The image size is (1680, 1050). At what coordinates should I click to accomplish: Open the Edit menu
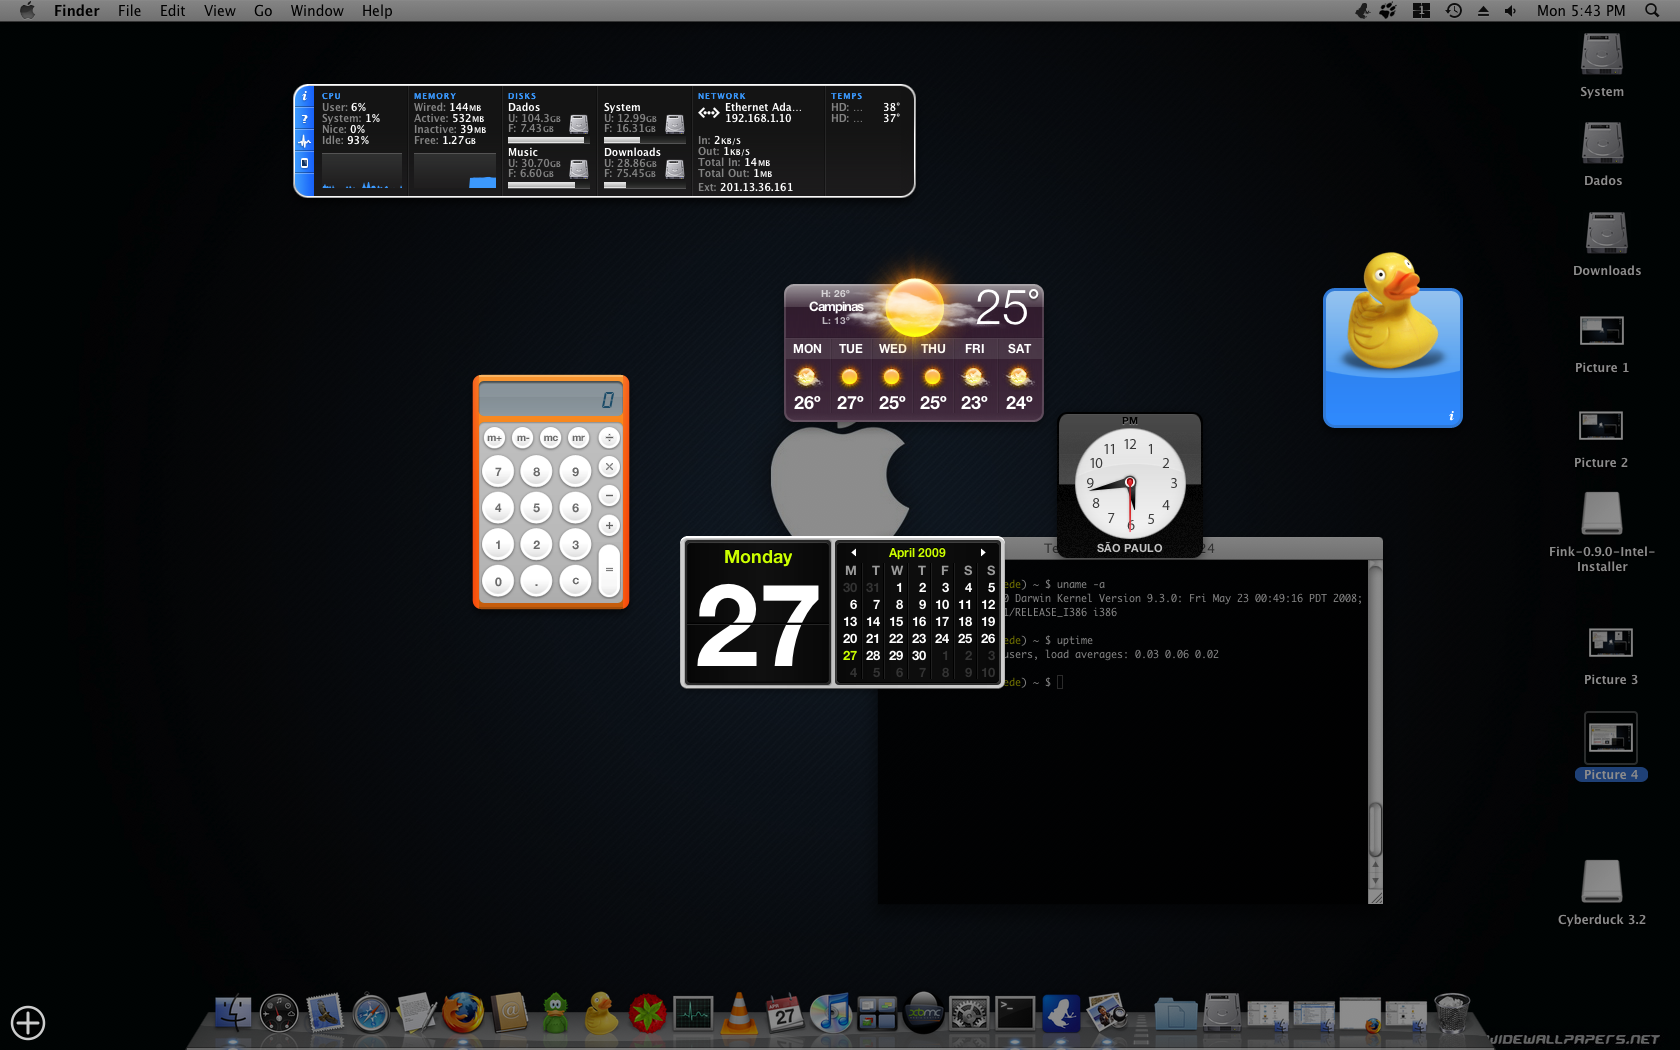pyautogui.click(x=172, y=11)
